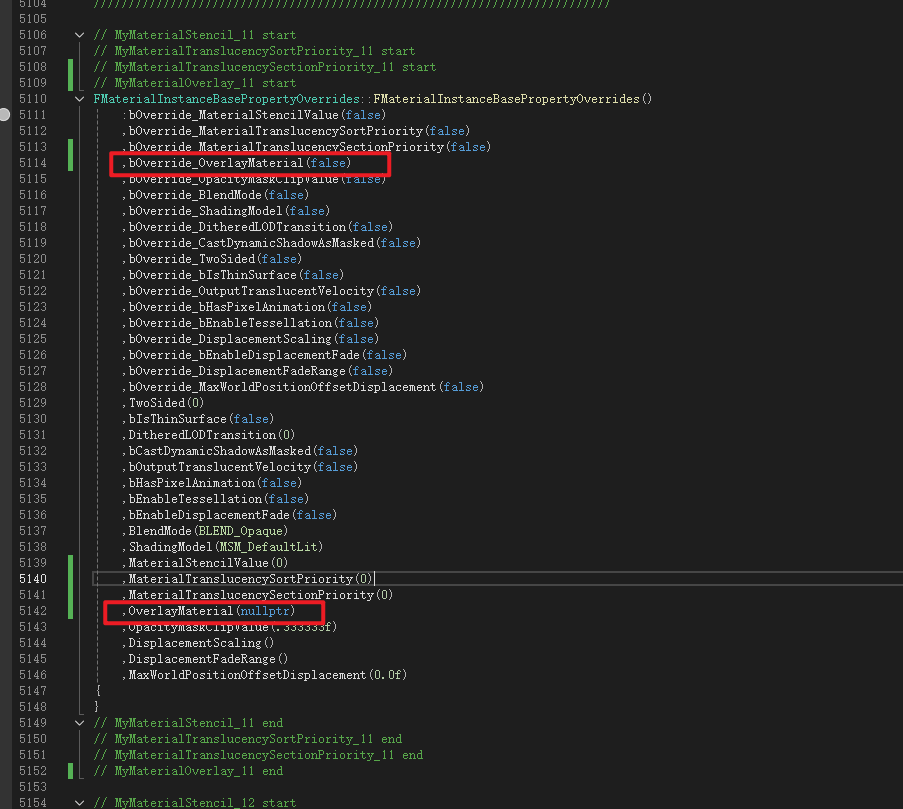This screenshot has height=809, width=903.
Task: Collapse the comment block at line 5106
Action: coord(80,35)
